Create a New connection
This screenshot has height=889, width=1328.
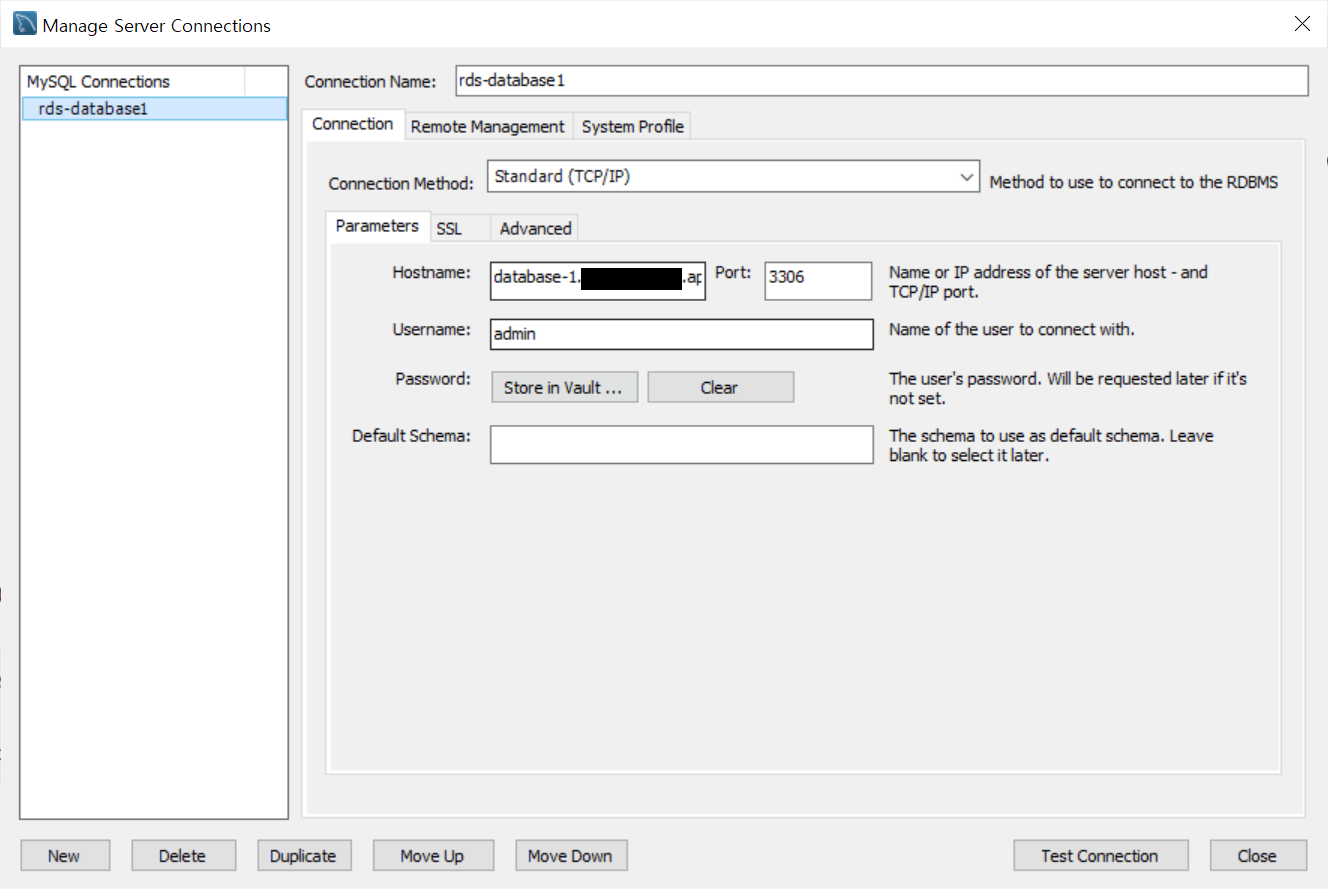pyautogui.click(x=64, y=856)
